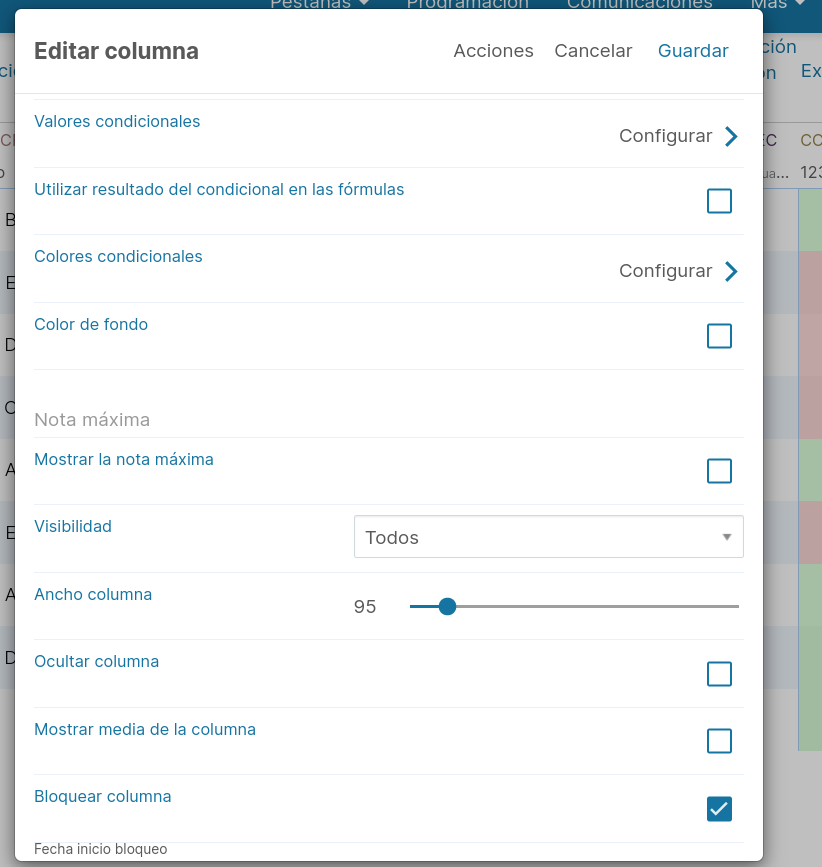Open Pestañas menu in background top bar

click(320, 4)
